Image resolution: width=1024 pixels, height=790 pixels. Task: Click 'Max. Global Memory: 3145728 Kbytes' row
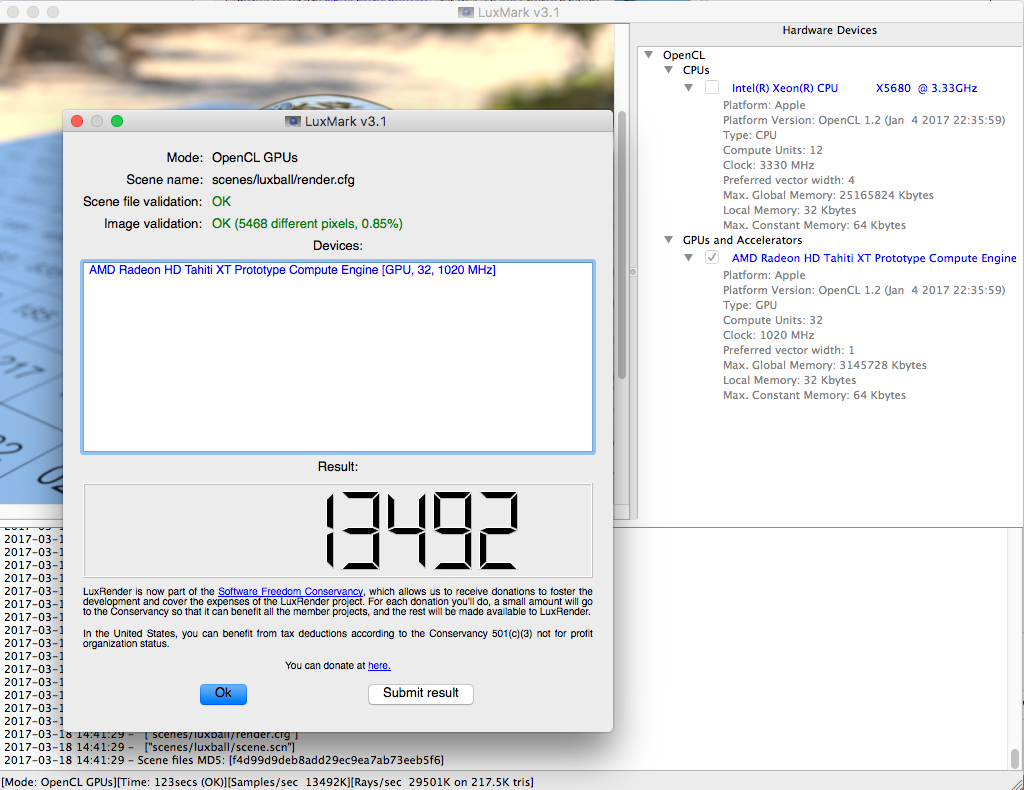[824, 365]
